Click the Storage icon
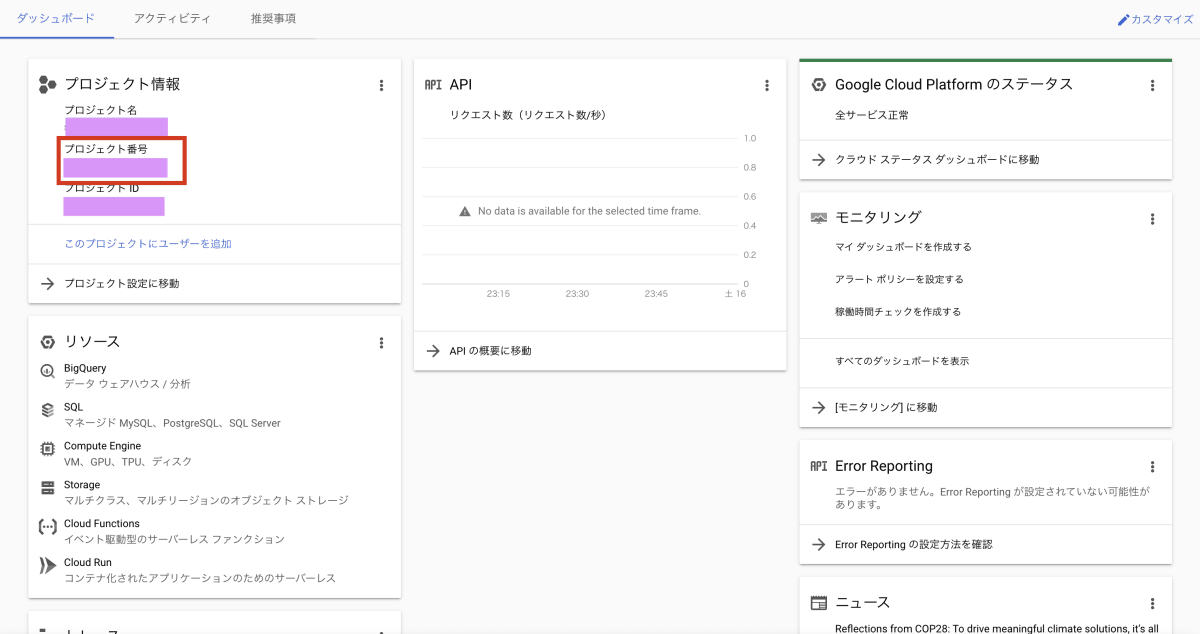Viewport: 1200px width, 634px height. tap(47, 488)
